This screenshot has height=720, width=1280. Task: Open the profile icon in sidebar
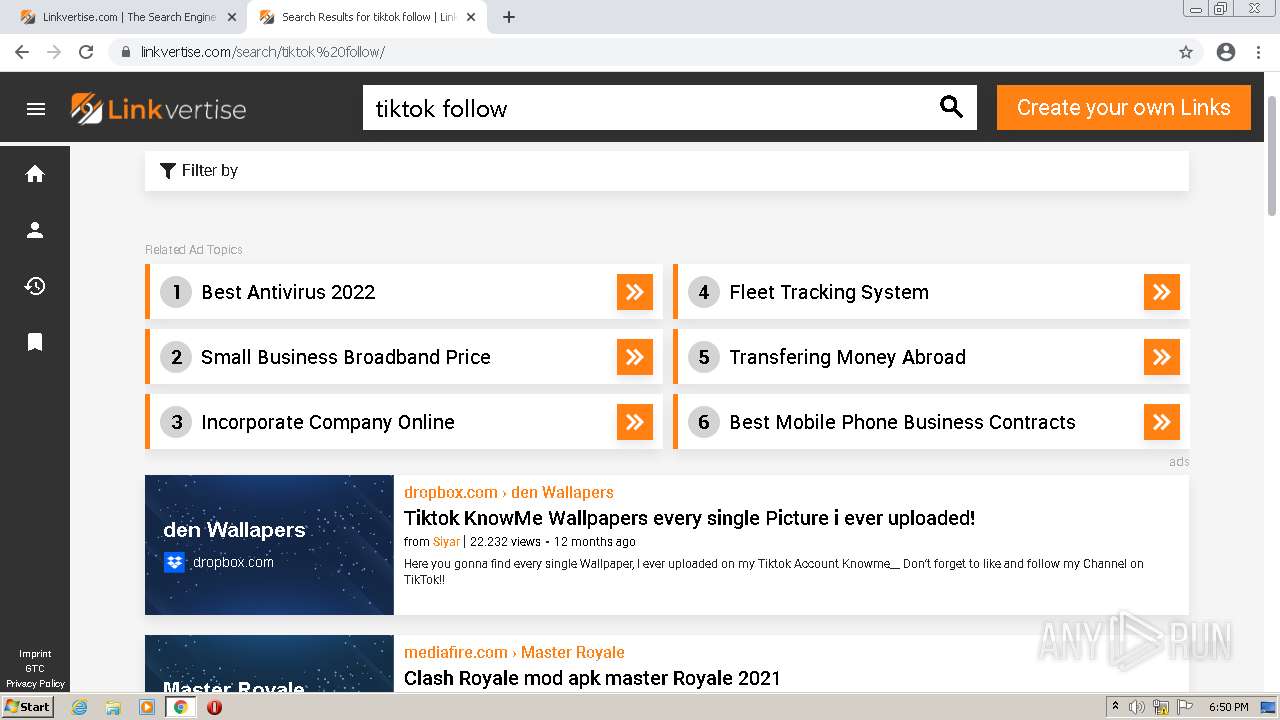pos(35,230)
